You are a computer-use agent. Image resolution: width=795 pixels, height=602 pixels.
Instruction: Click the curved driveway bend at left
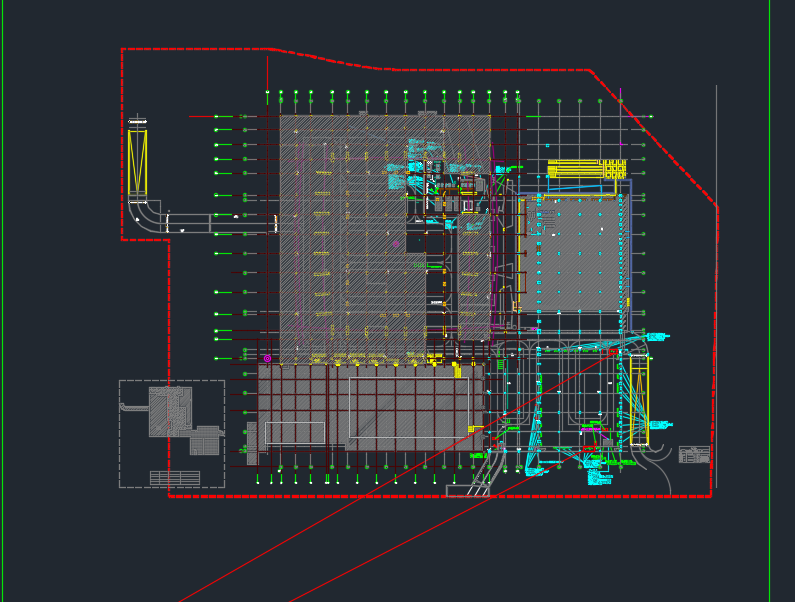click(148, 214)
